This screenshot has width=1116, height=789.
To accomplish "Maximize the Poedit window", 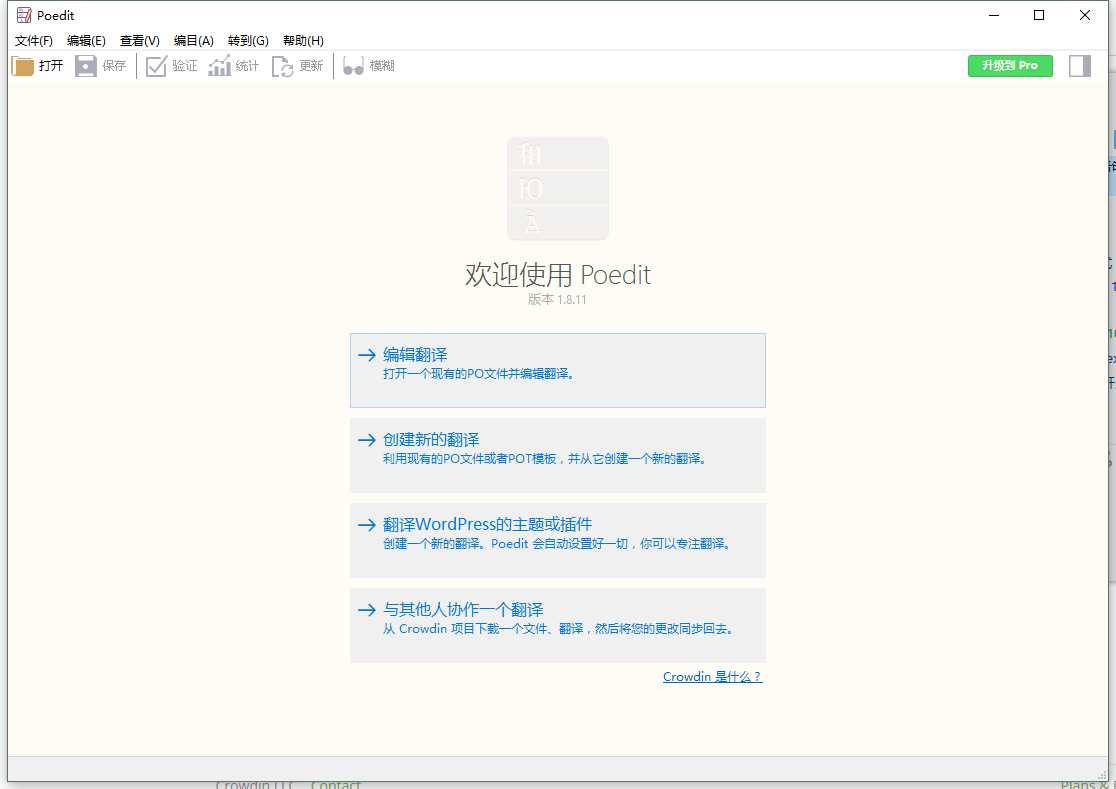I will click(x=1039, y=15).
